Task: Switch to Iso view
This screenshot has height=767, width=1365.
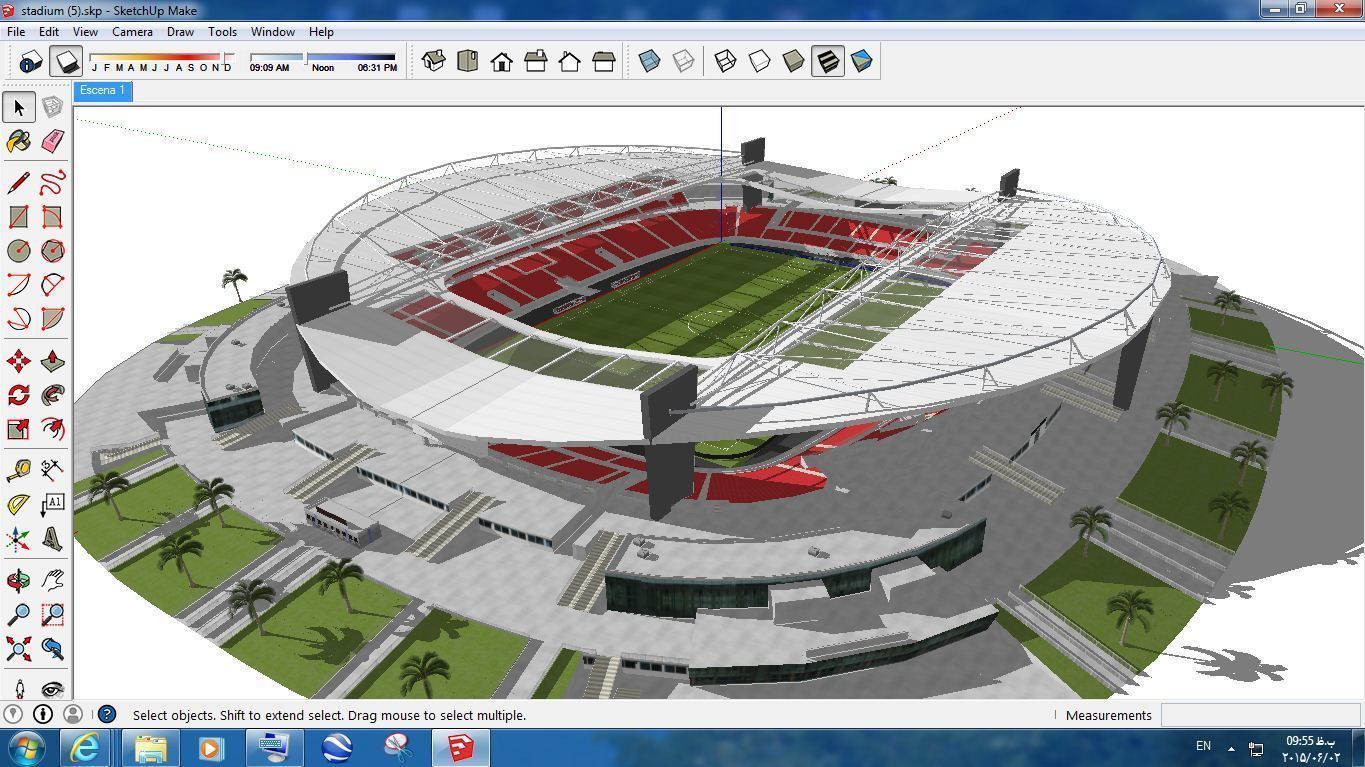Action: coord(433,61)
